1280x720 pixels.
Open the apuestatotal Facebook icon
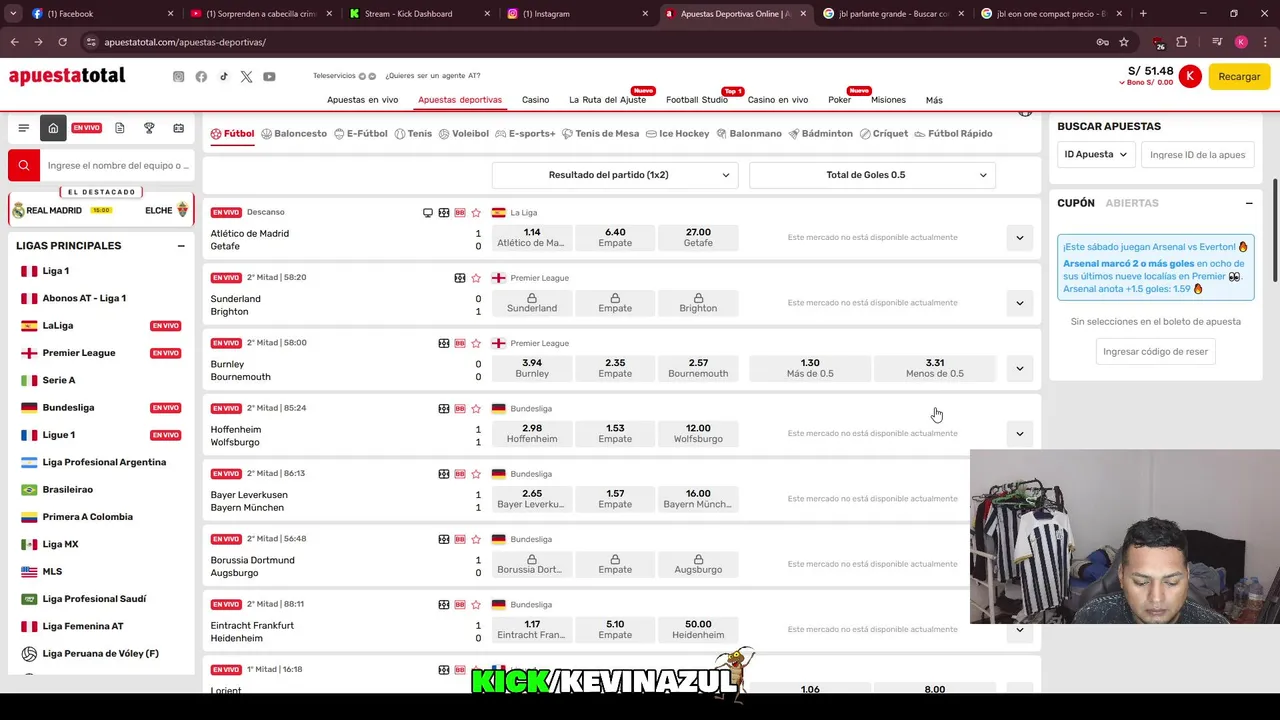click(201, 77)
